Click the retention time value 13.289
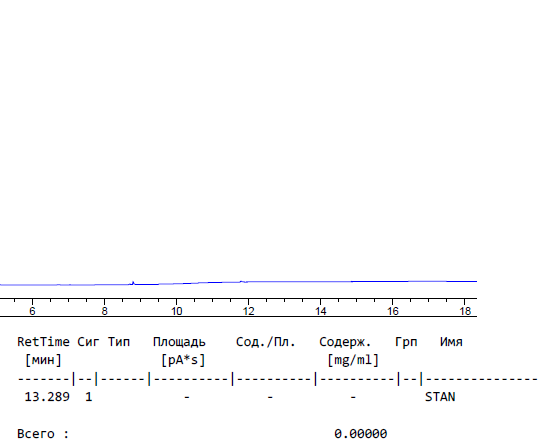 [47, 397]
